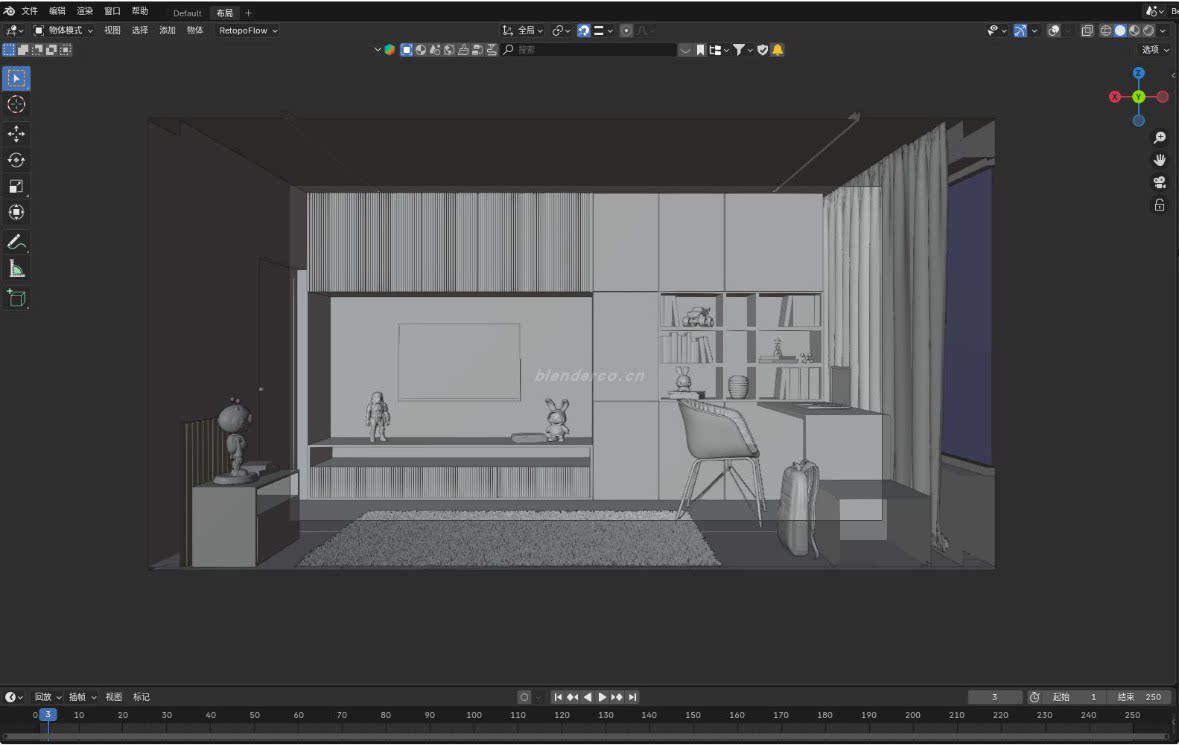Switch to 布局 workspace tab

pos(224,13)
